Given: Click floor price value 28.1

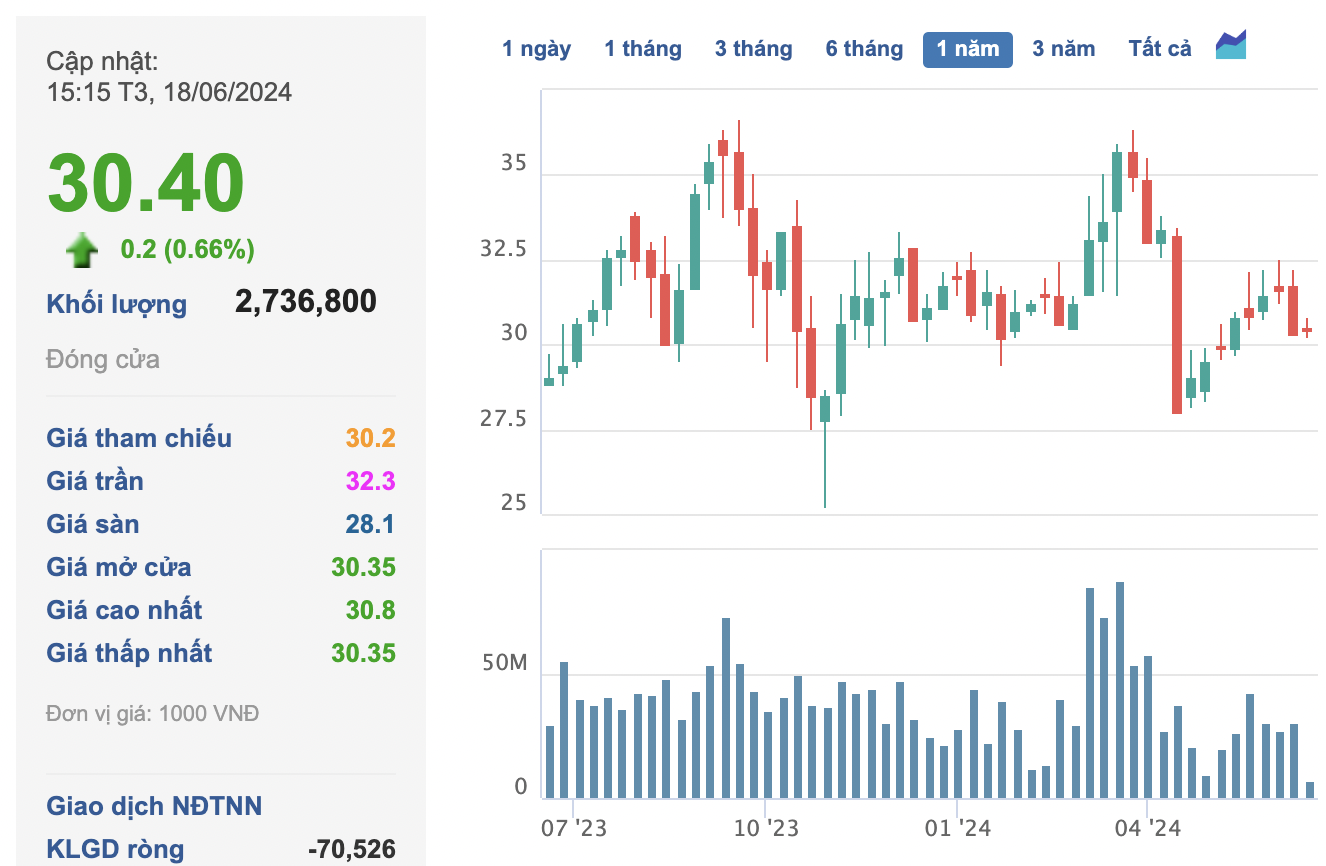Looking at the screenshot, I should pyautogui.click(x=371, y=524).
